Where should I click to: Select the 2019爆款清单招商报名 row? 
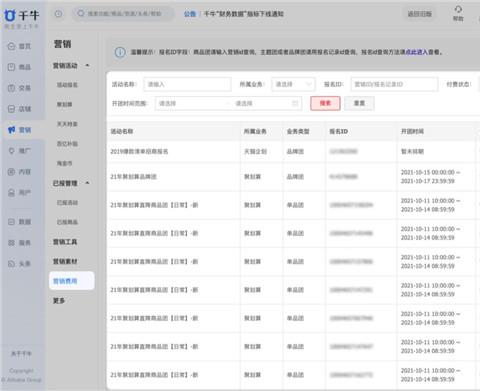[x=293, y=152]
